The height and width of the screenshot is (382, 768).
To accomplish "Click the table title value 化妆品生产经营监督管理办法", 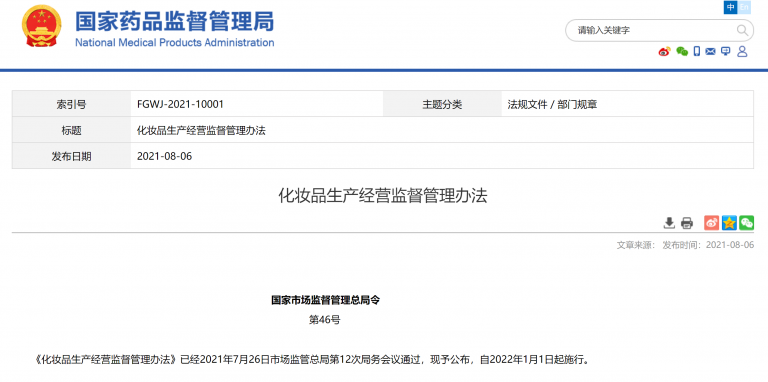I will click(x=201, y=130).
